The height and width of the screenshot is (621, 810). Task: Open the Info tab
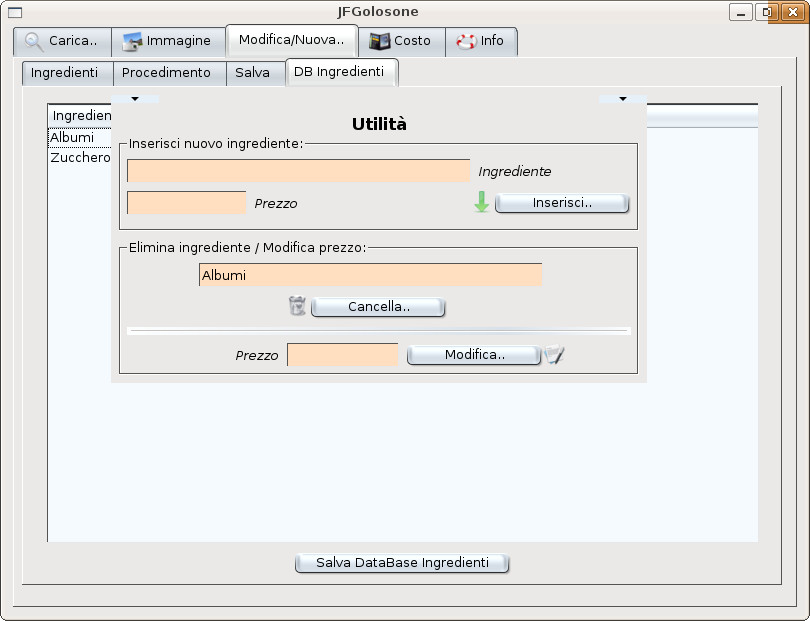[481, 41]
